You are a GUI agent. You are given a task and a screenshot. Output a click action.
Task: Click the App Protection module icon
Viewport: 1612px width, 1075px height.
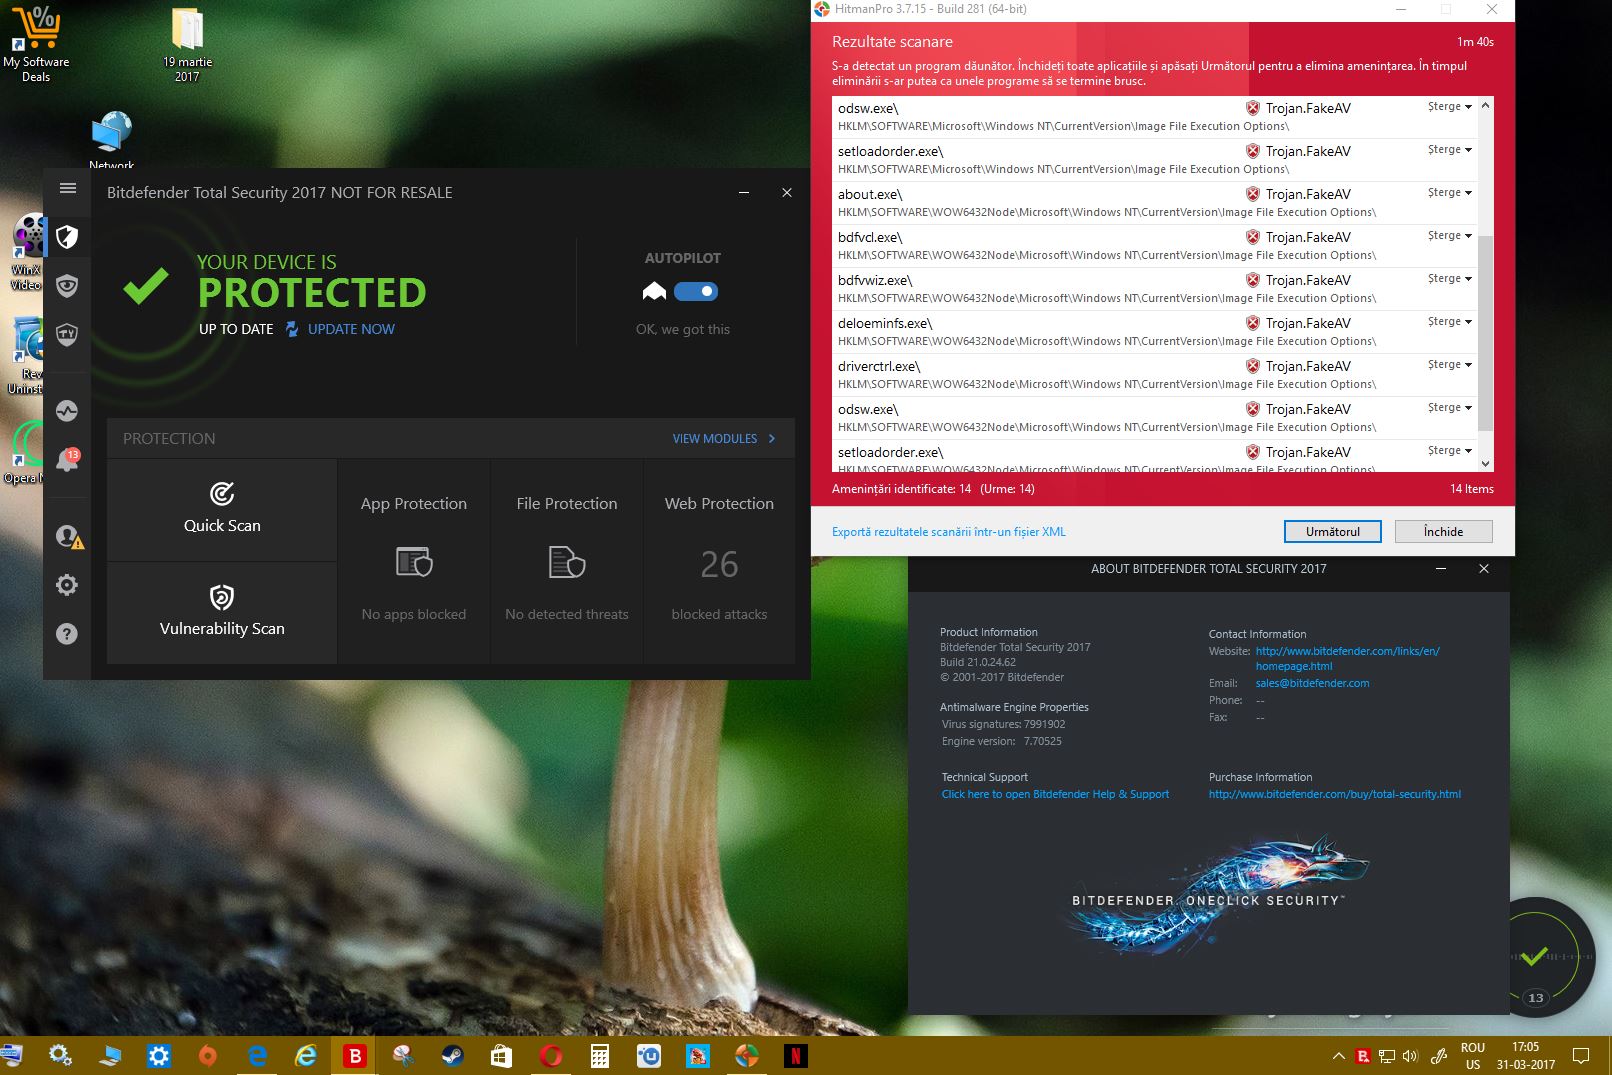coord(414,562)
